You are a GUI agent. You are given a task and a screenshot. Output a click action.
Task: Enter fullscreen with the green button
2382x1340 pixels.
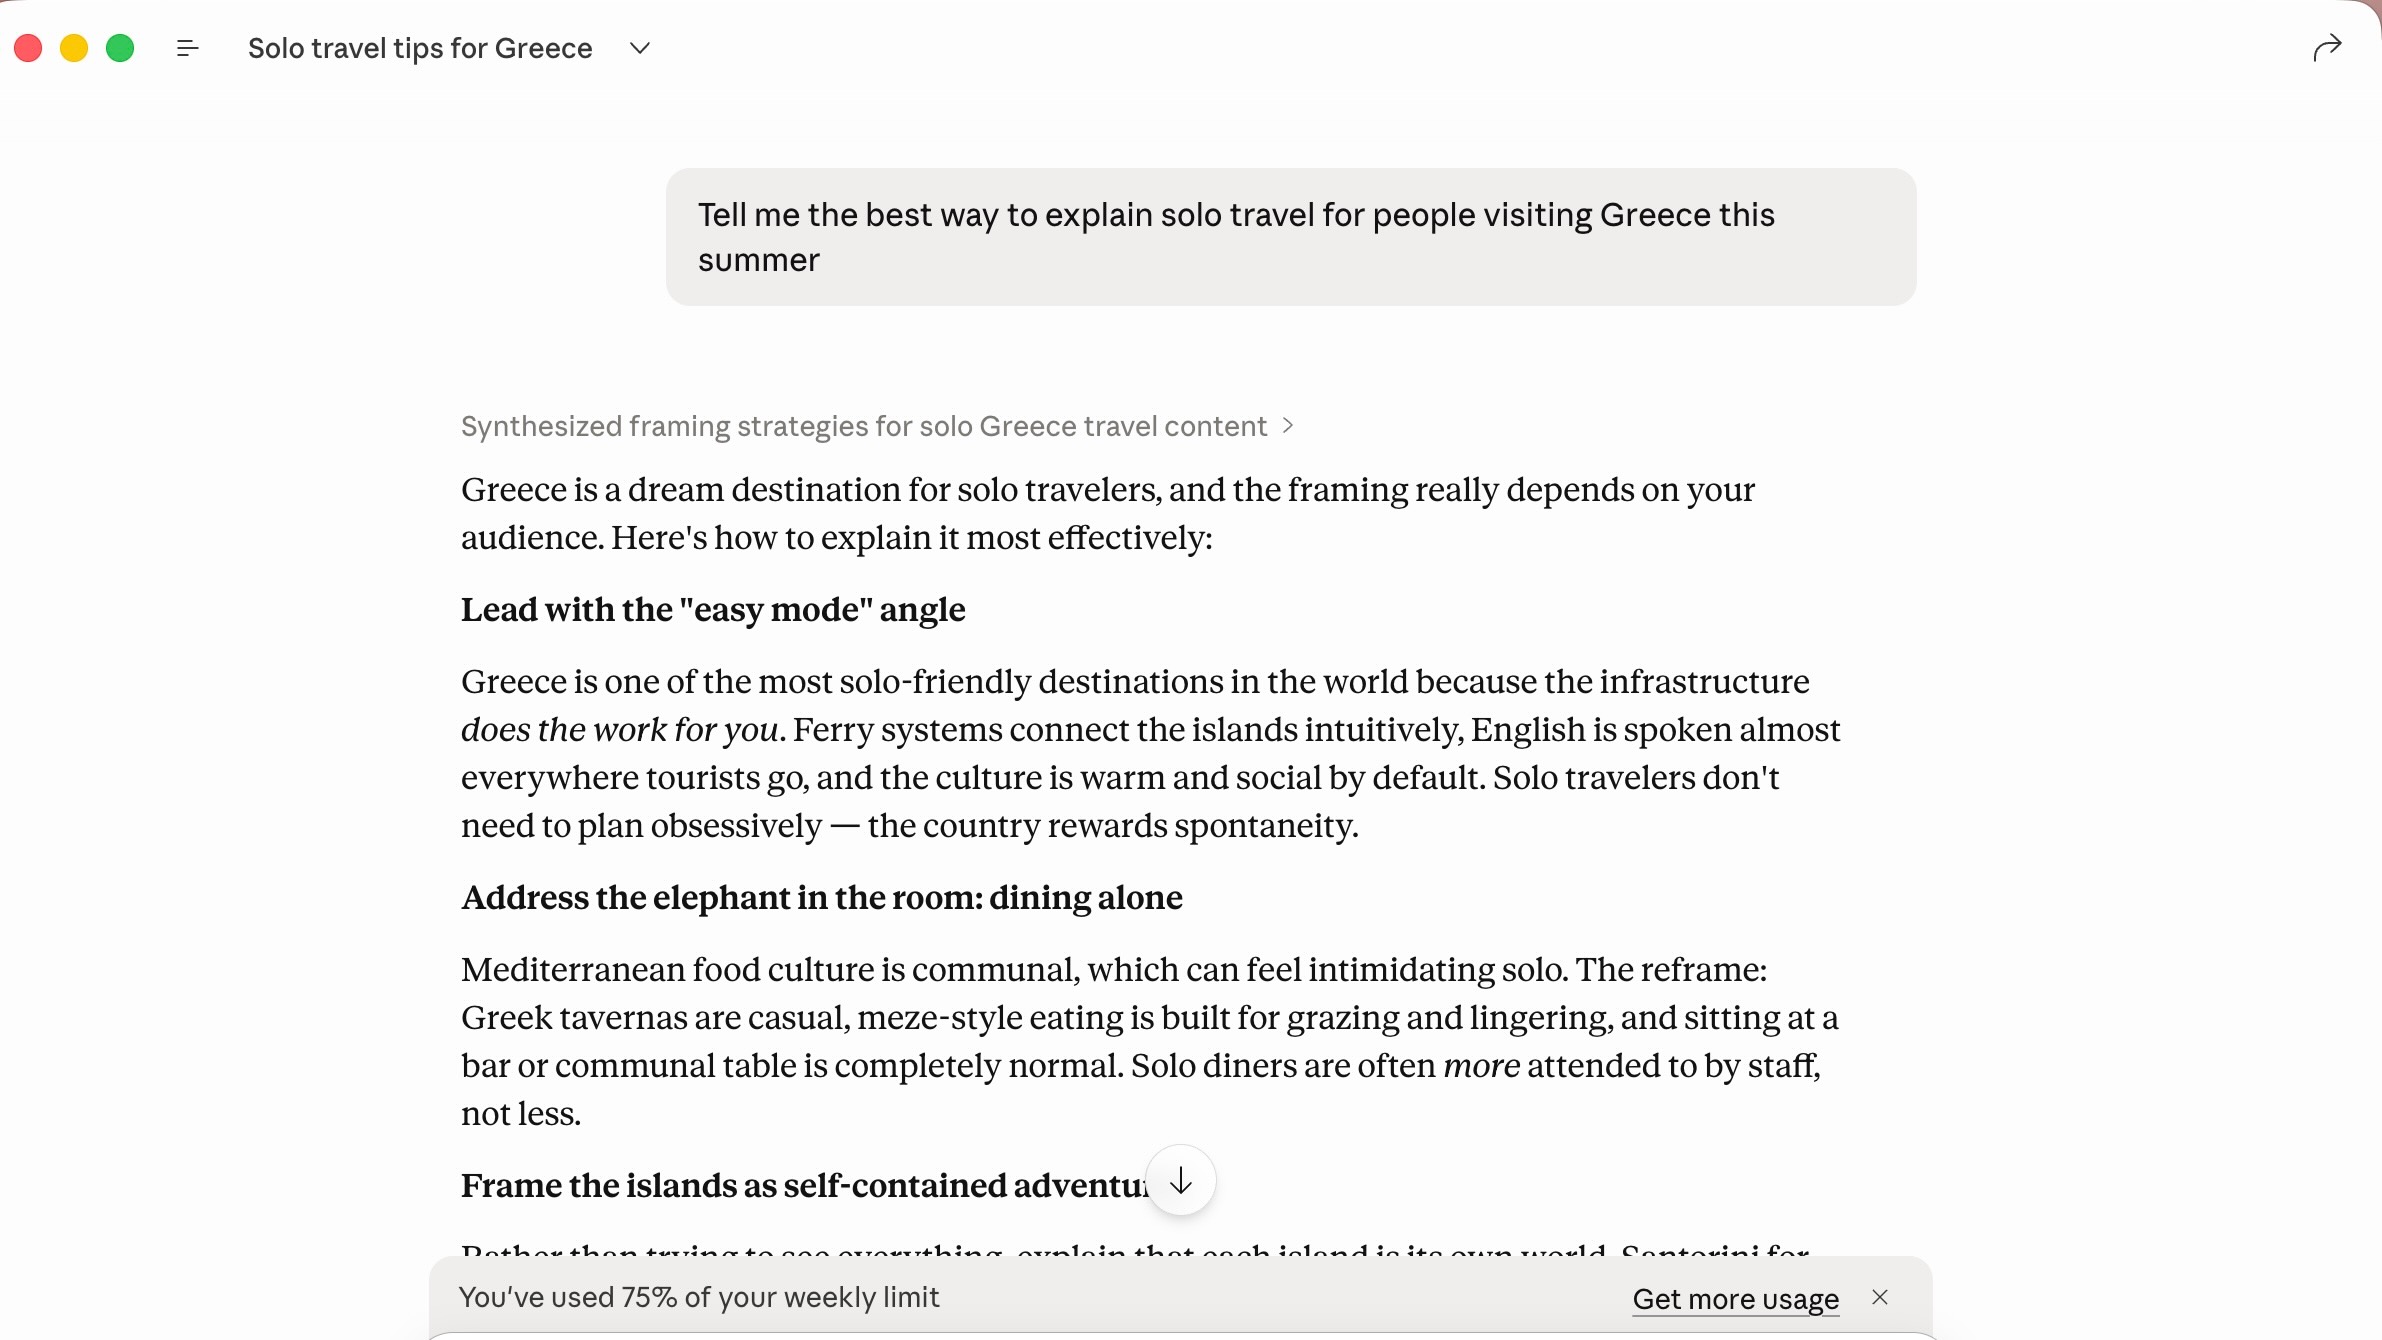click(x=120, y=48)
